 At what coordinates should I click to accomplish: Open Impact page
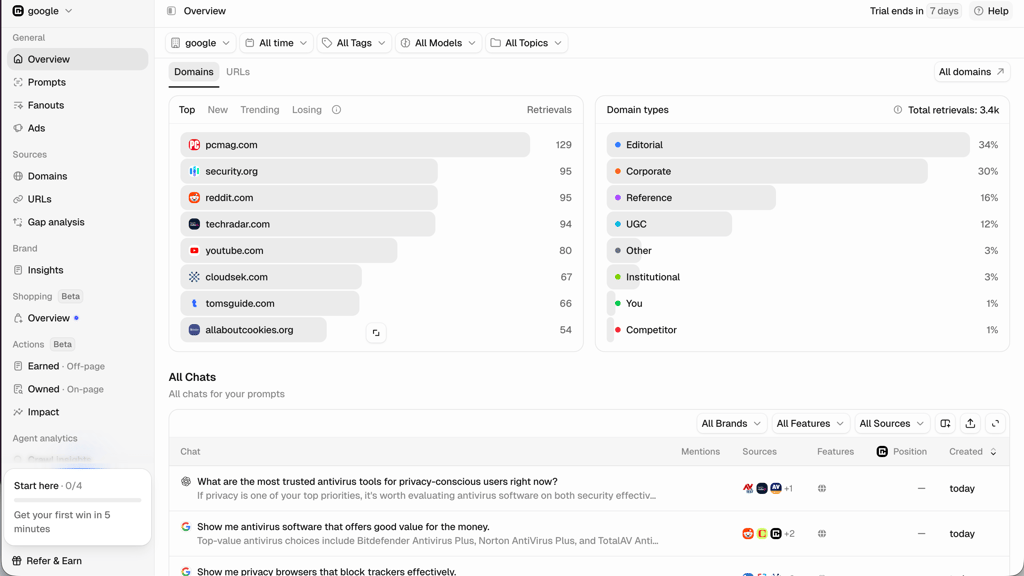tap(78, 412)
